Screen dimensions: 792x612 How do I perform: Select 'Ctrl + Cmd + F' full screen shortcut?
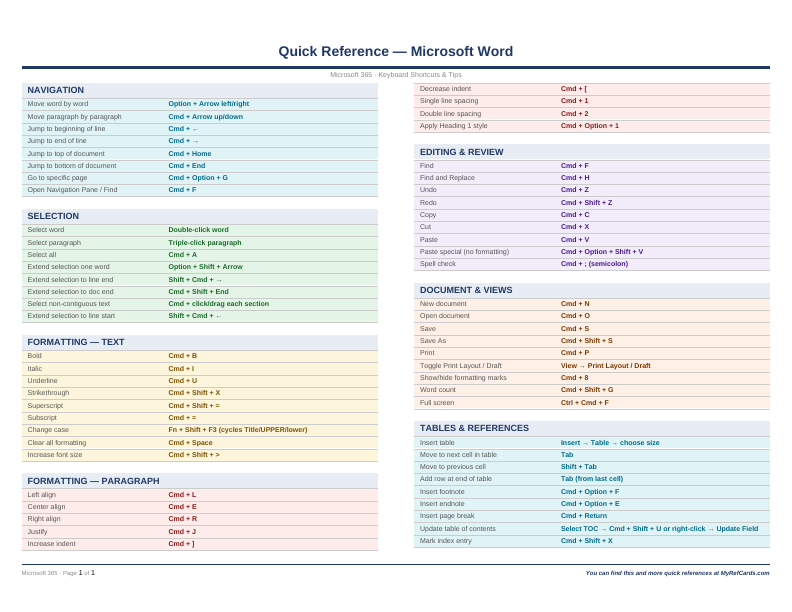tap(585, 403)
